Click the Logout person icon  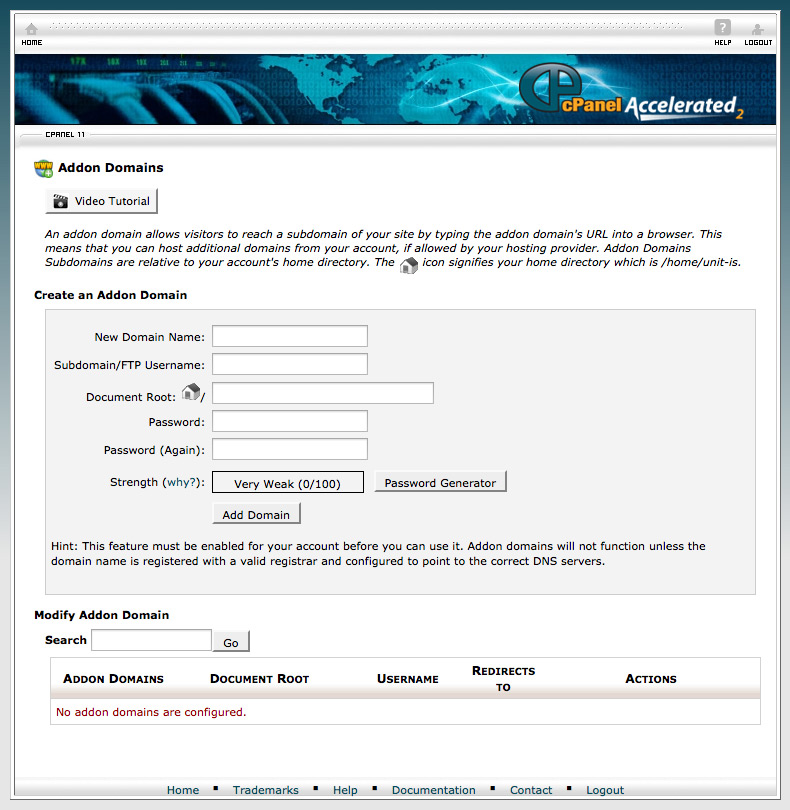pyautogui.click(x=758, y=29)
